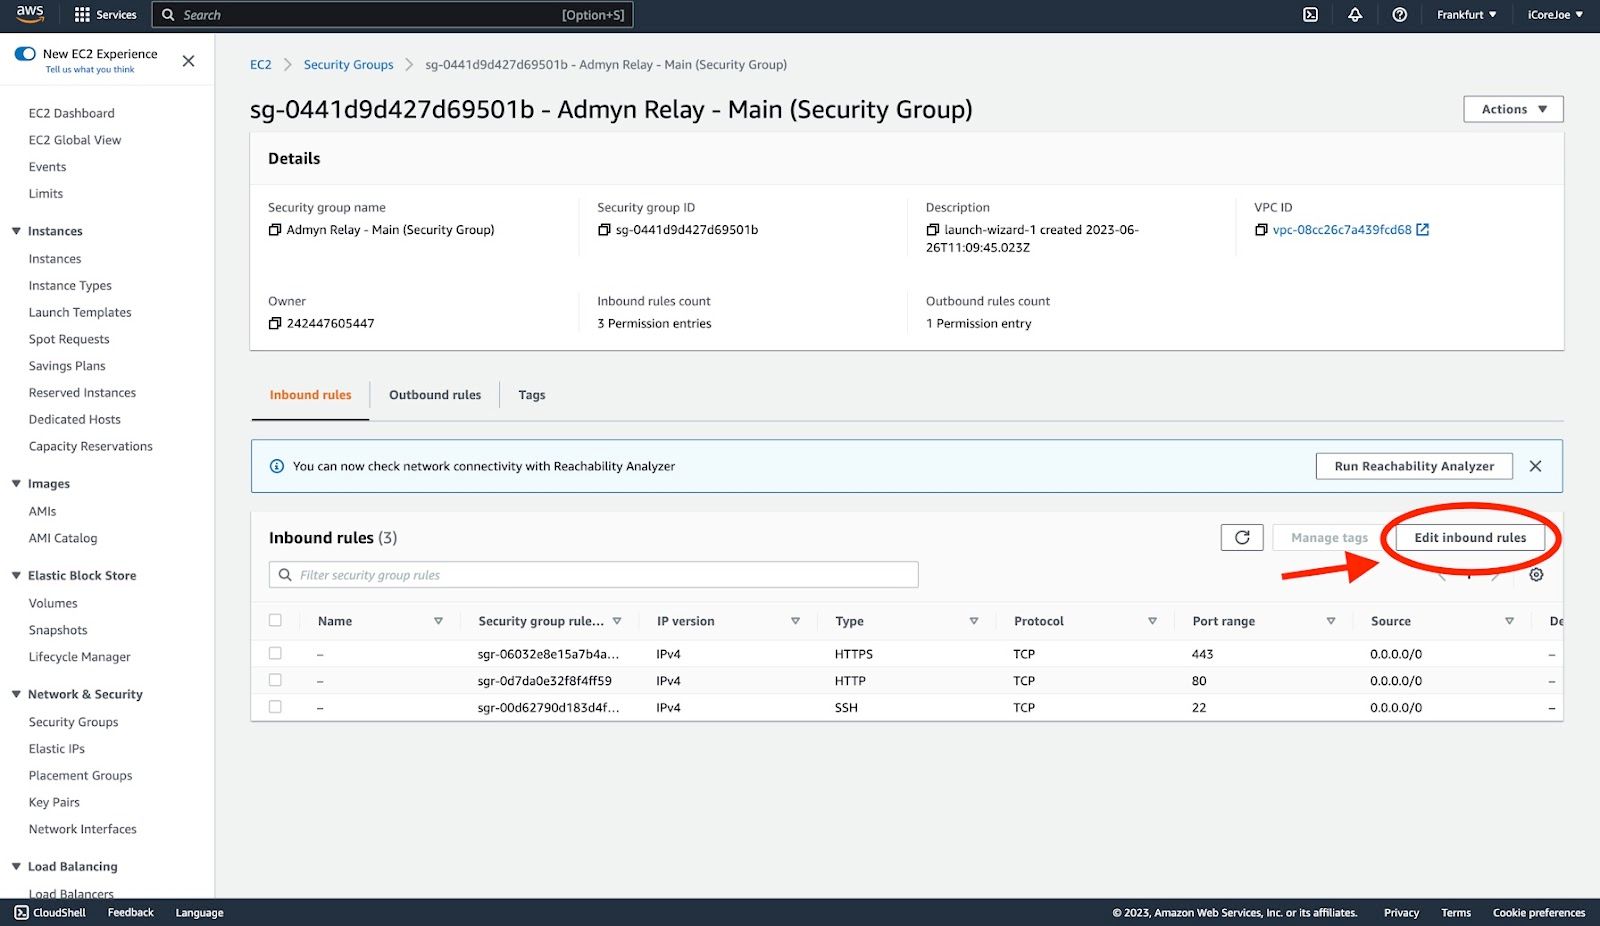The height and width of the screenshot is (926, 1600).
Task: Open inbound rules table preferences gear
Action: click(1537, 575)
